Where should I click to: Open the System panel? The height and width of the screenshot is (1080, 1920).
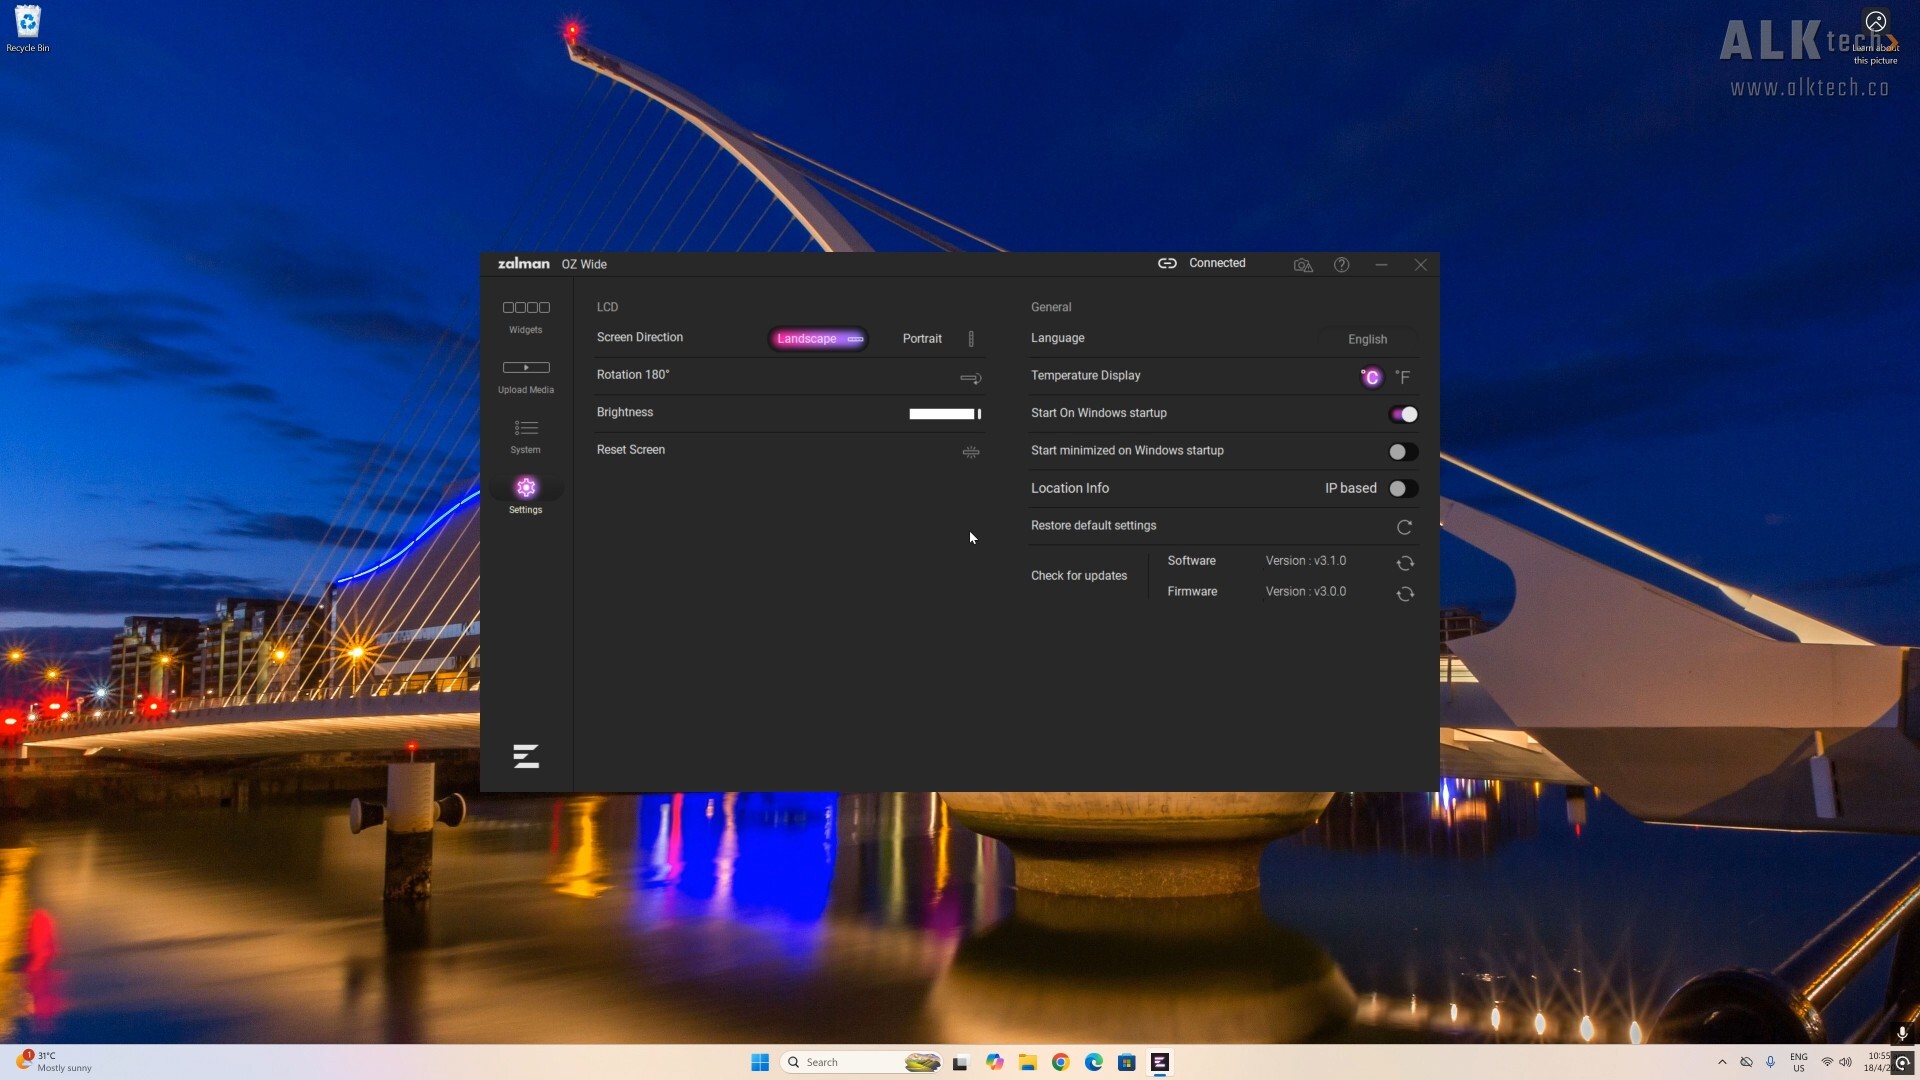point(525,435)
